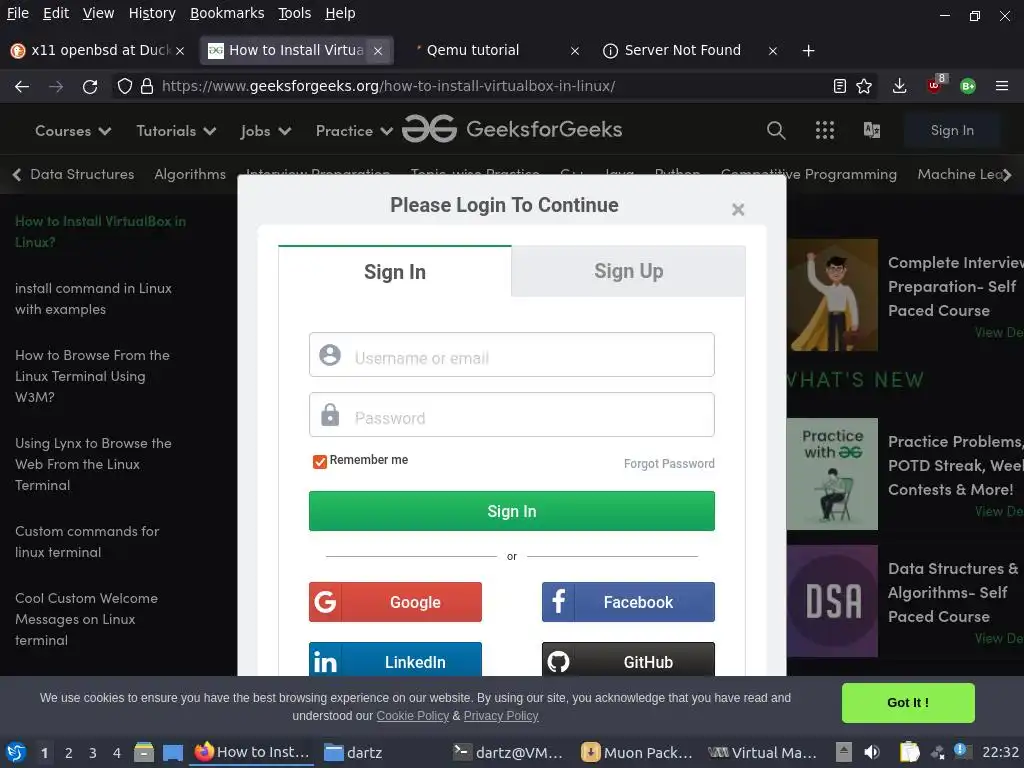The width and height of the screenshot is (1024, 768).
Task: Open the apps grid icon
Action: pos(825,131)
